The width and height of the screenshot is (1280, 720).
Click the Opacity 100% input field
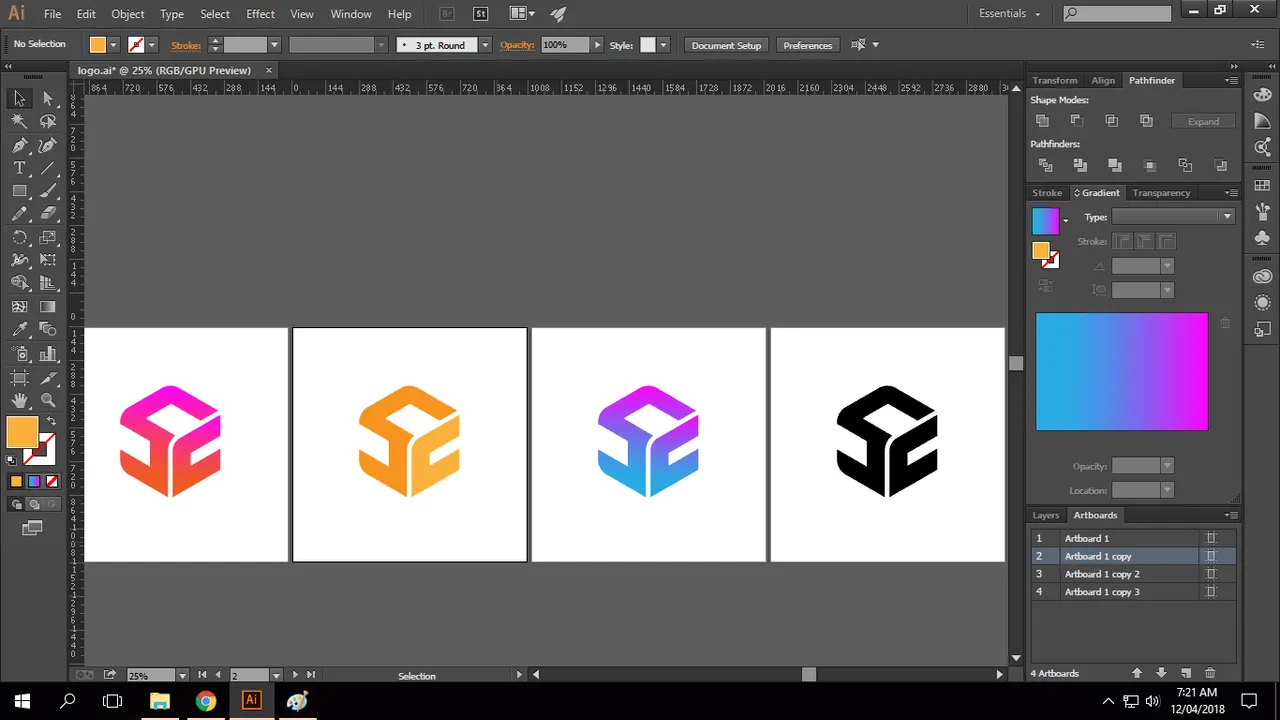(565, 45)
